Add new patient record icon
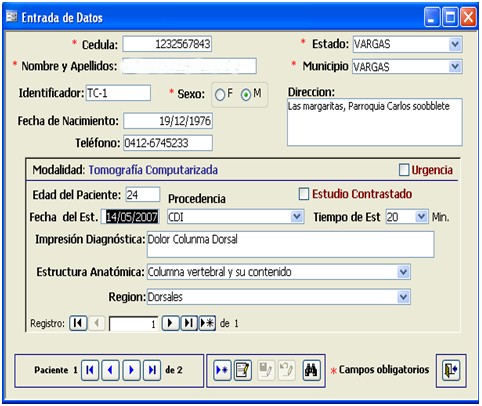 [222, 370]
